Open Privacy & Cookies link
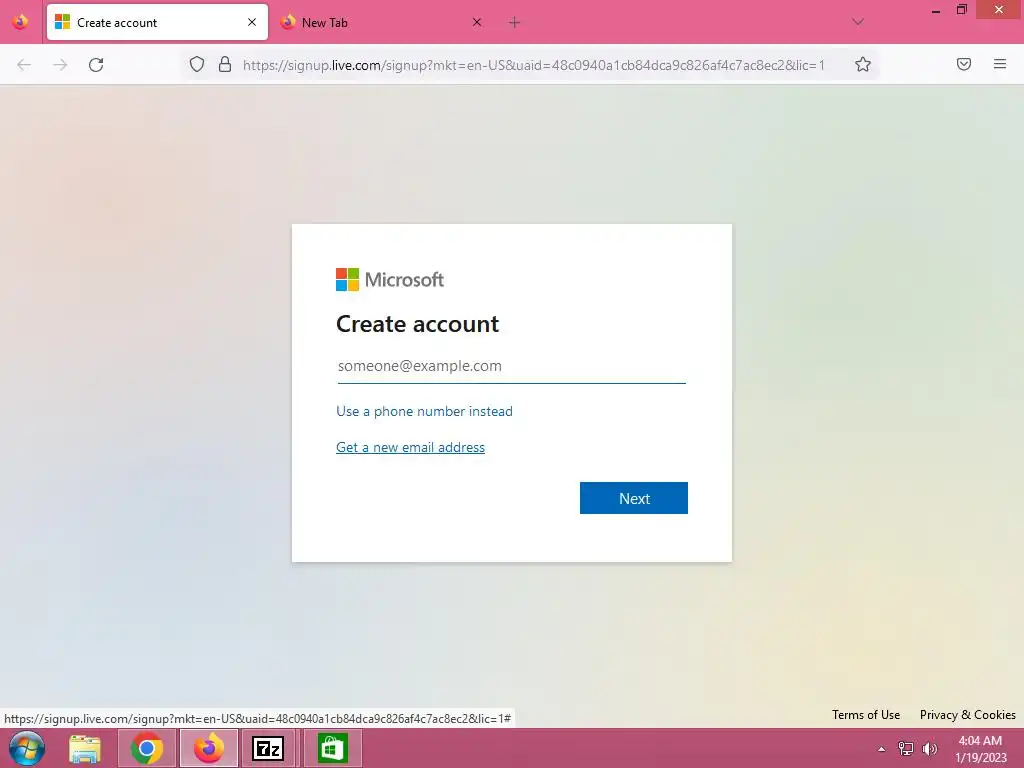 (x=968, y=714)
